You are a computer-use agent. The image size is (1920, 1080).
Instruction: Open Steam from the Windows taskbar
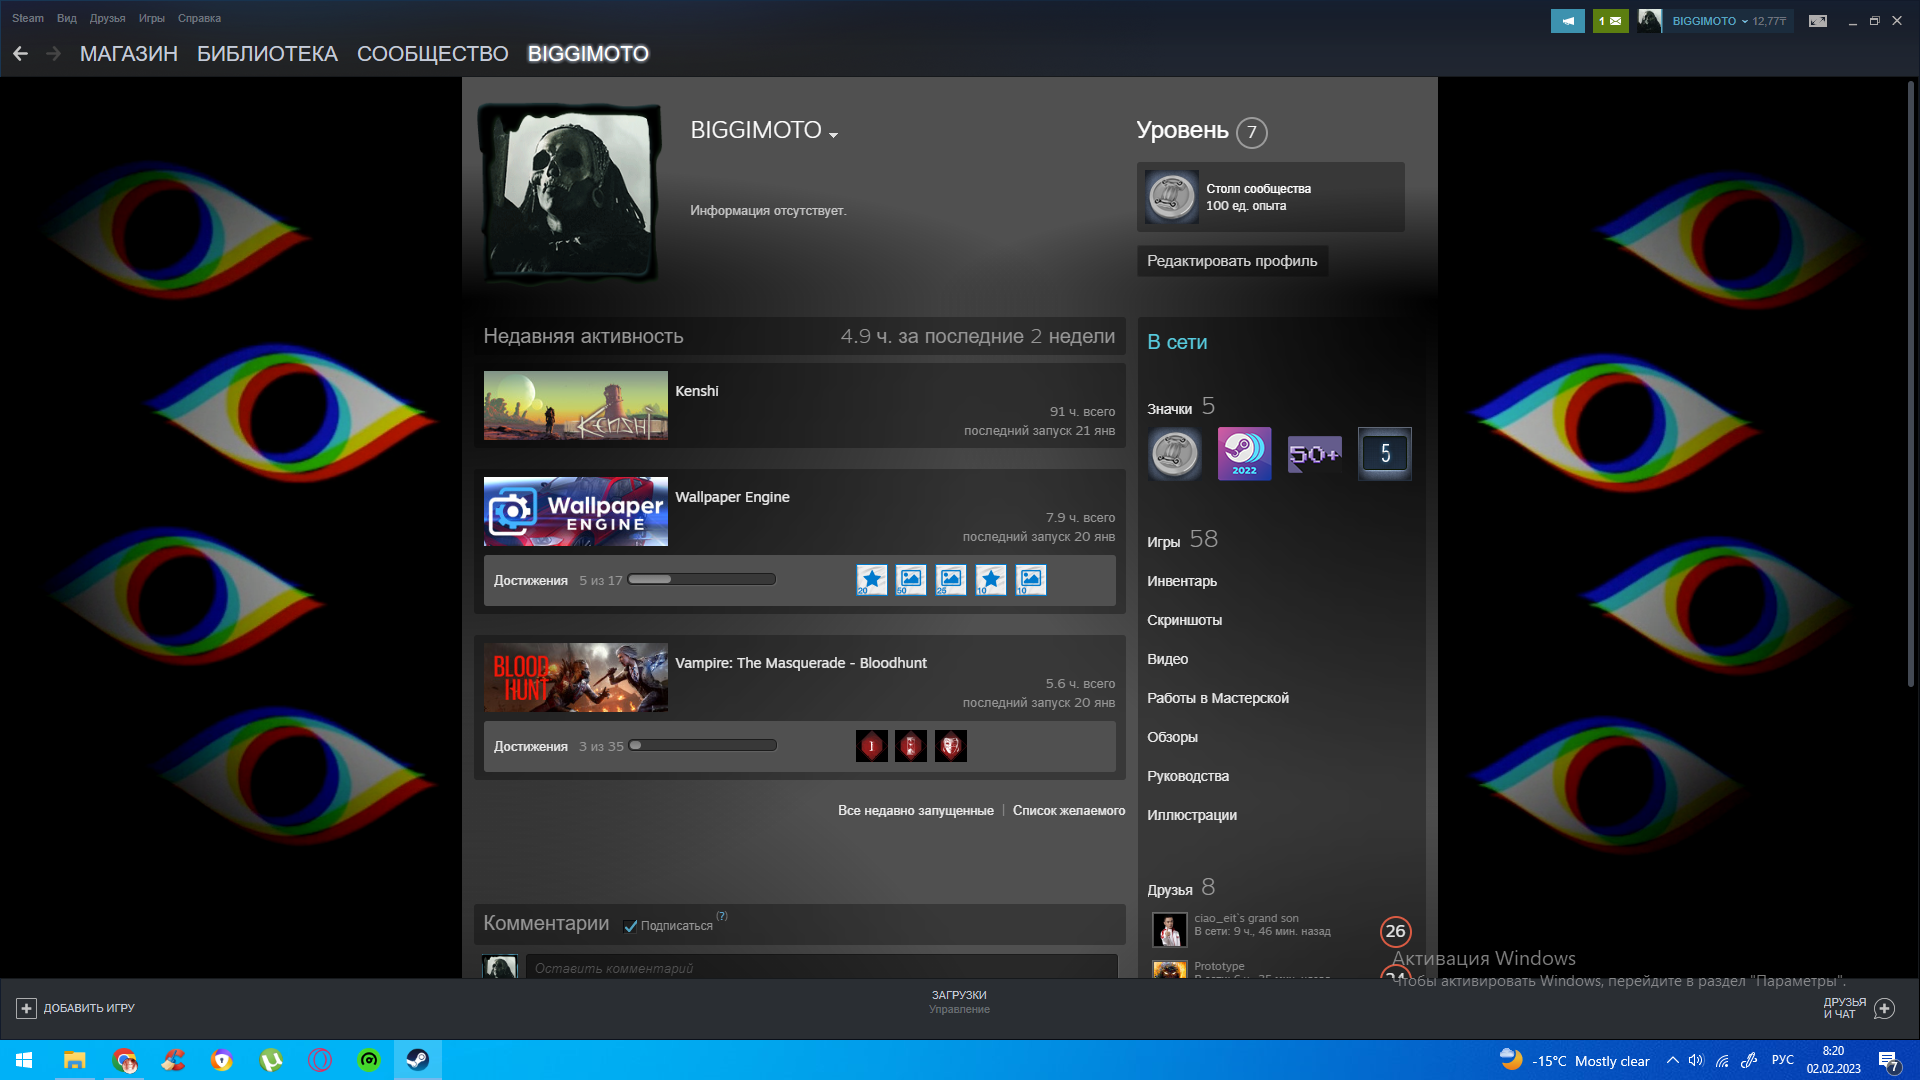click(x=417, y=1060)
